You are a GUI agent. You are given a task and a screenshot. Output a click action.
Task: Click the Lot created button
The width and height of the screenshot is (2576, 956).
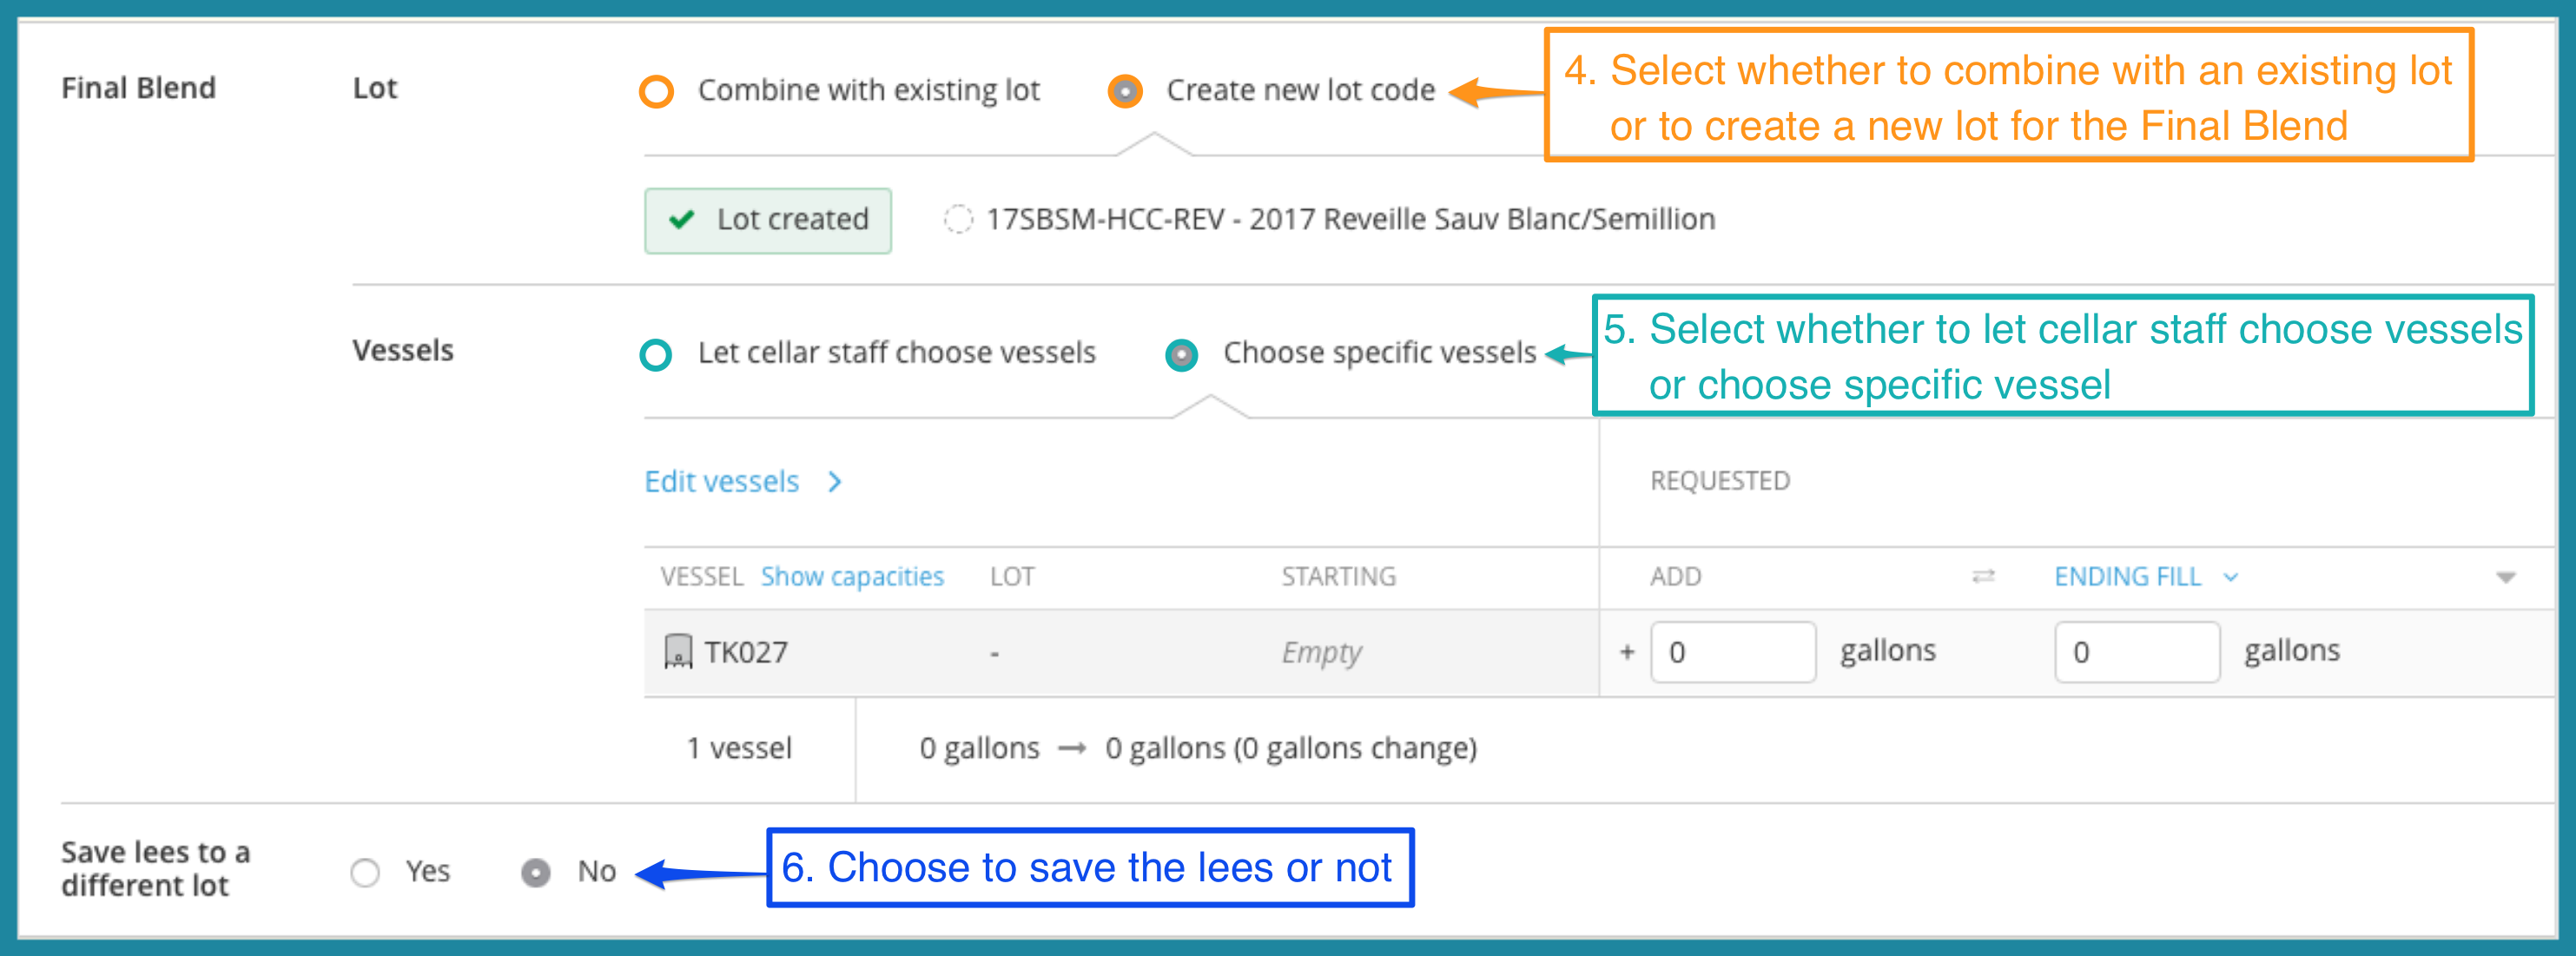pyautogui.click(x=767, y=220)
